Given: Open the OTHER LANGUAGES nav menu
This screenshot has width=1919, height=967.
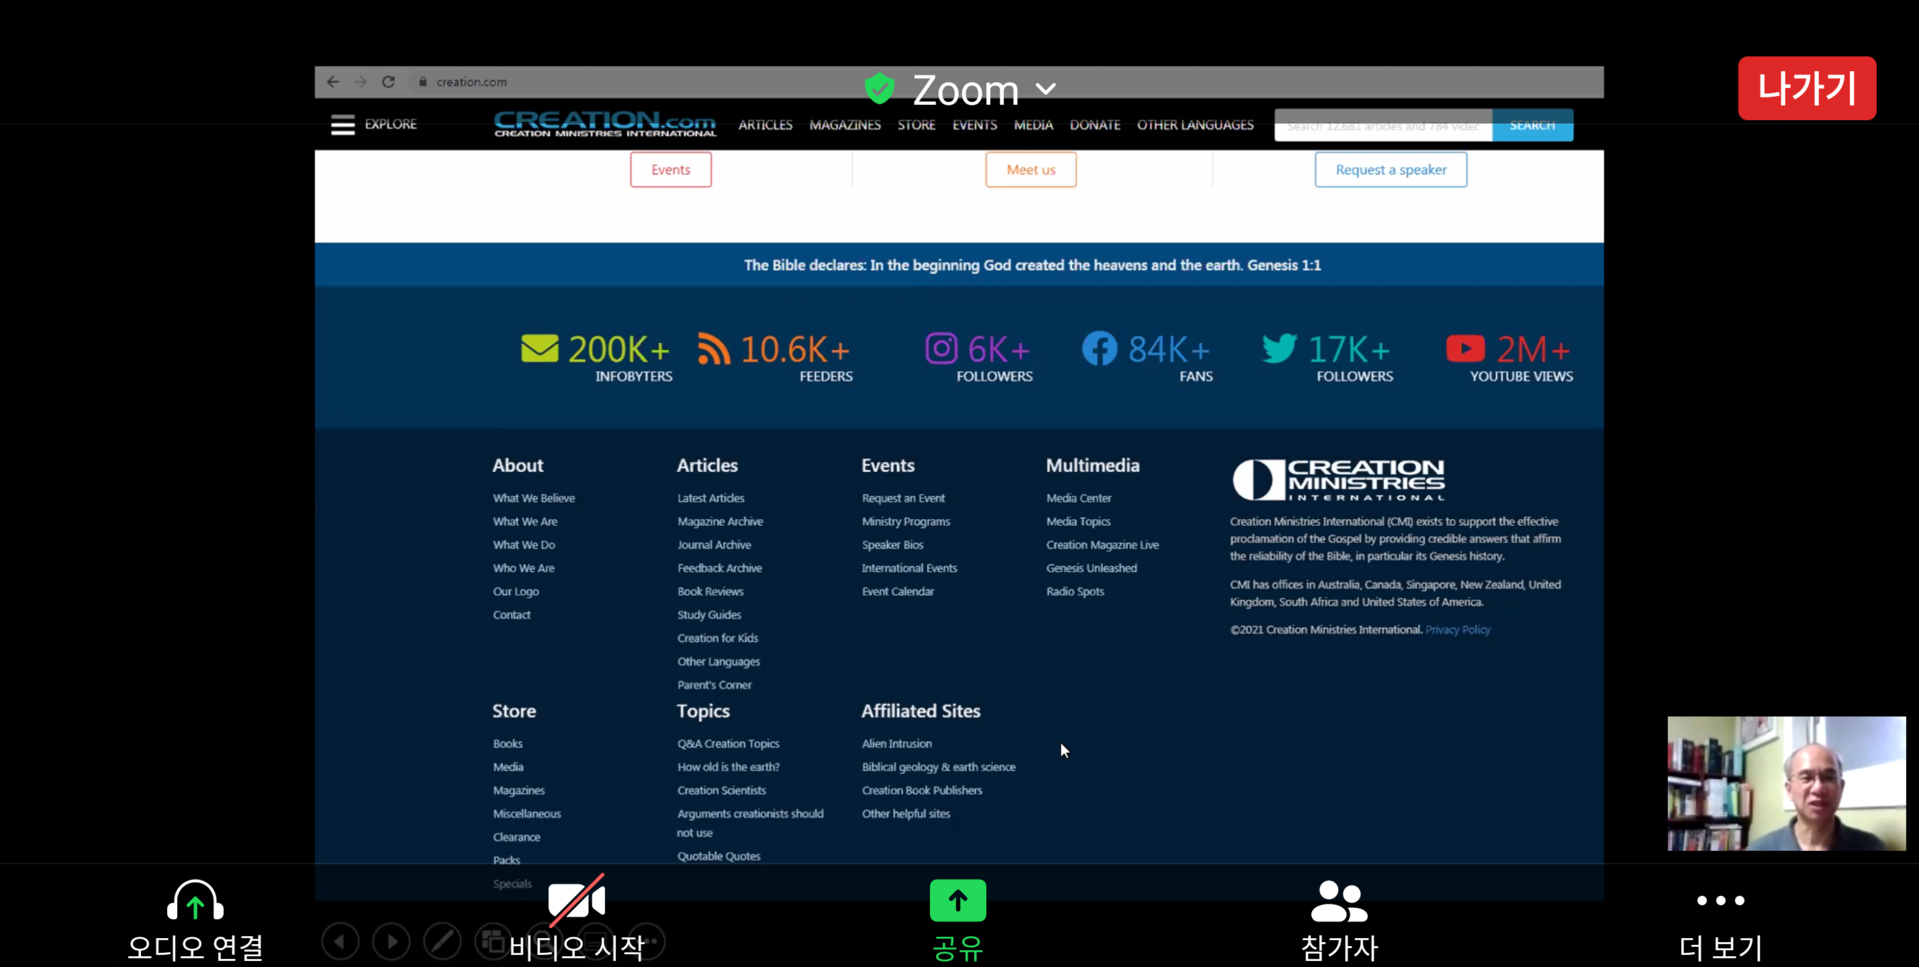Looking at the screenshot, I should point(1195,125).
